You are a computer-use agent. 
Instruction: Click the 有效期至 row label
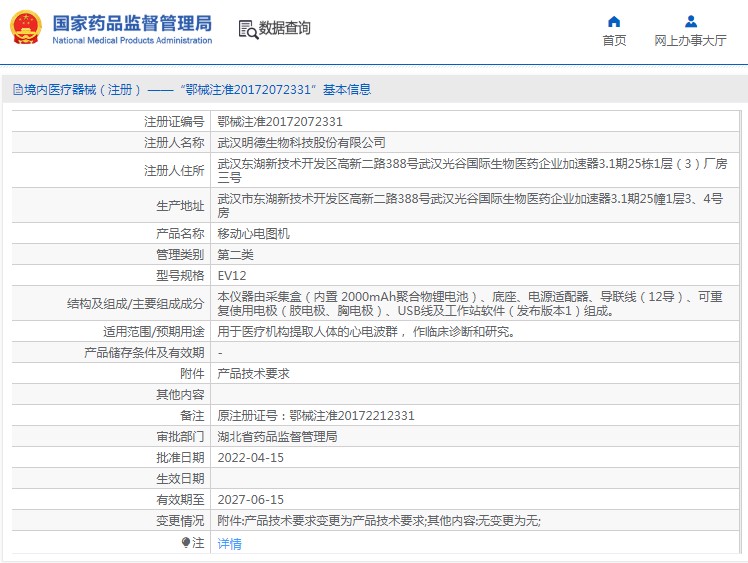click(180, 500)
